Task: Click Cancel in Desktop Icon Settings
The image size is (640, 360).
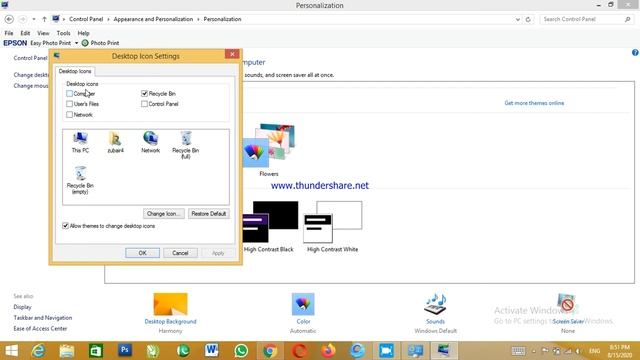Action: coord(180,253)
